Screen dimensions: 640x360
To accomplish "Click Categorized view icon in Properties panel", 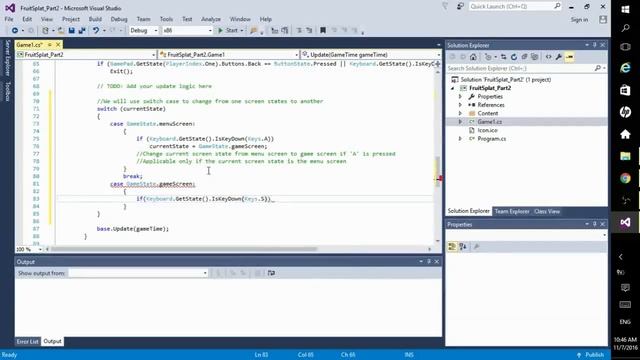I will pyautogui.click(x=452, y=247).
